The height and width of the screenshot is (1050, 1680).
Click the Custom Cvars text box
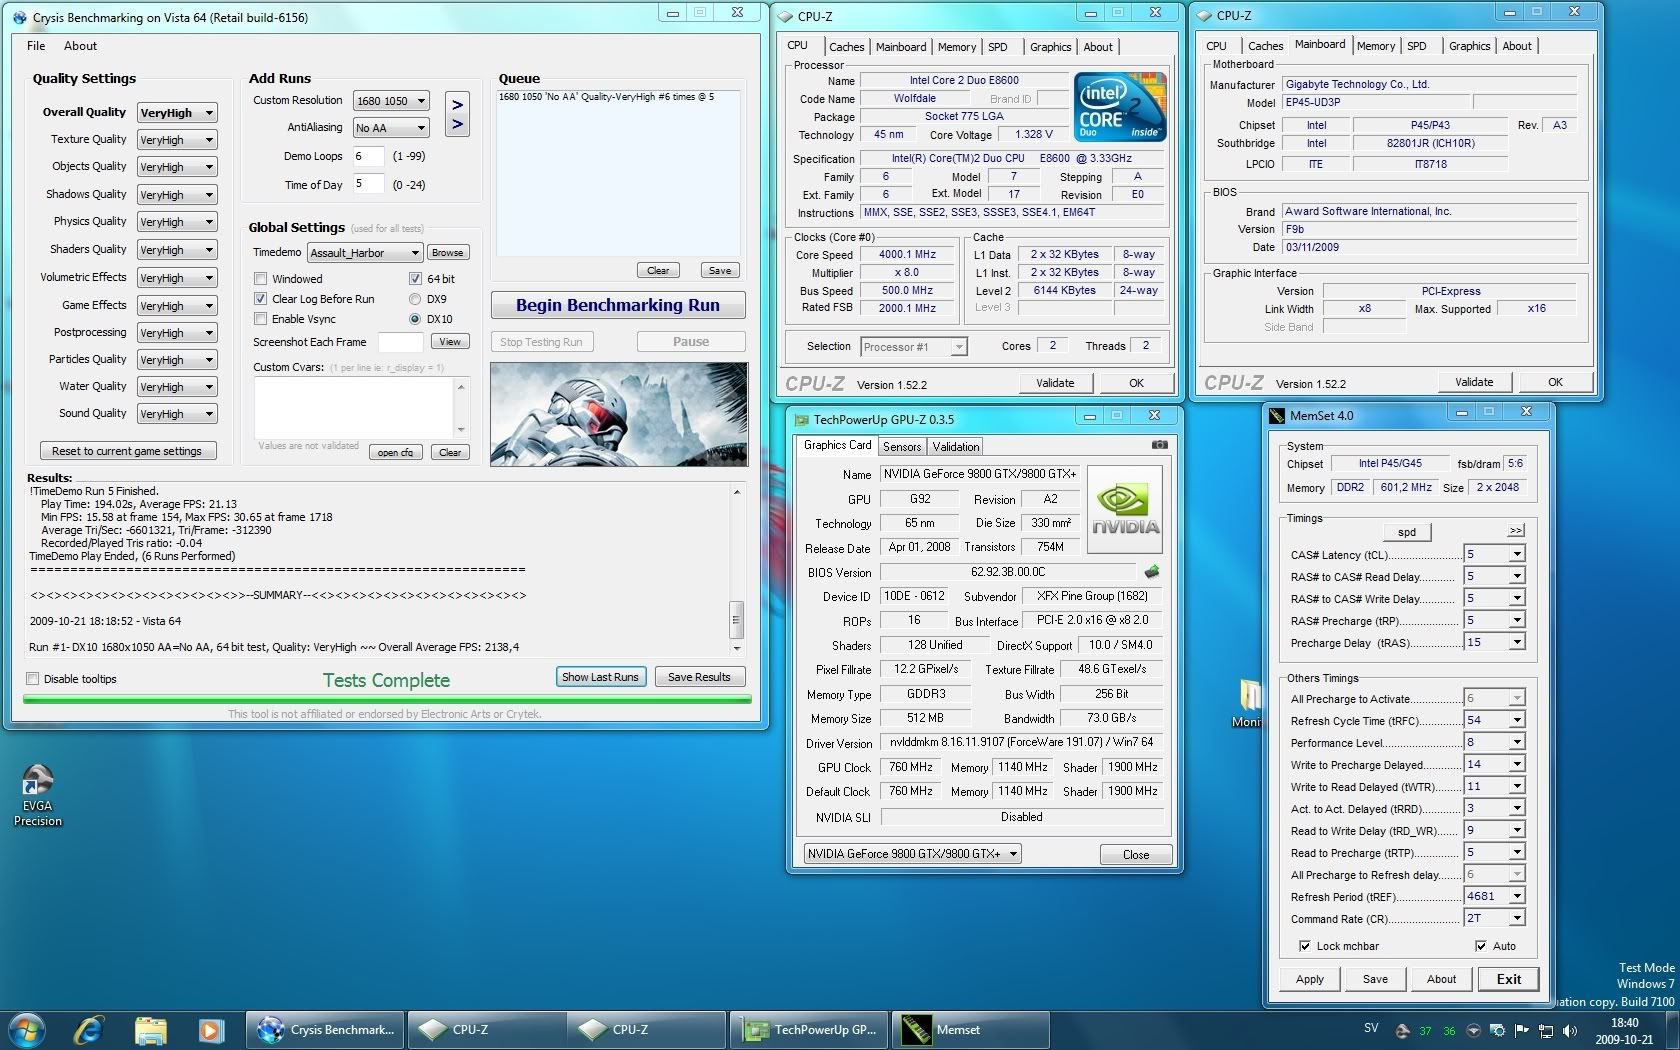355,407
